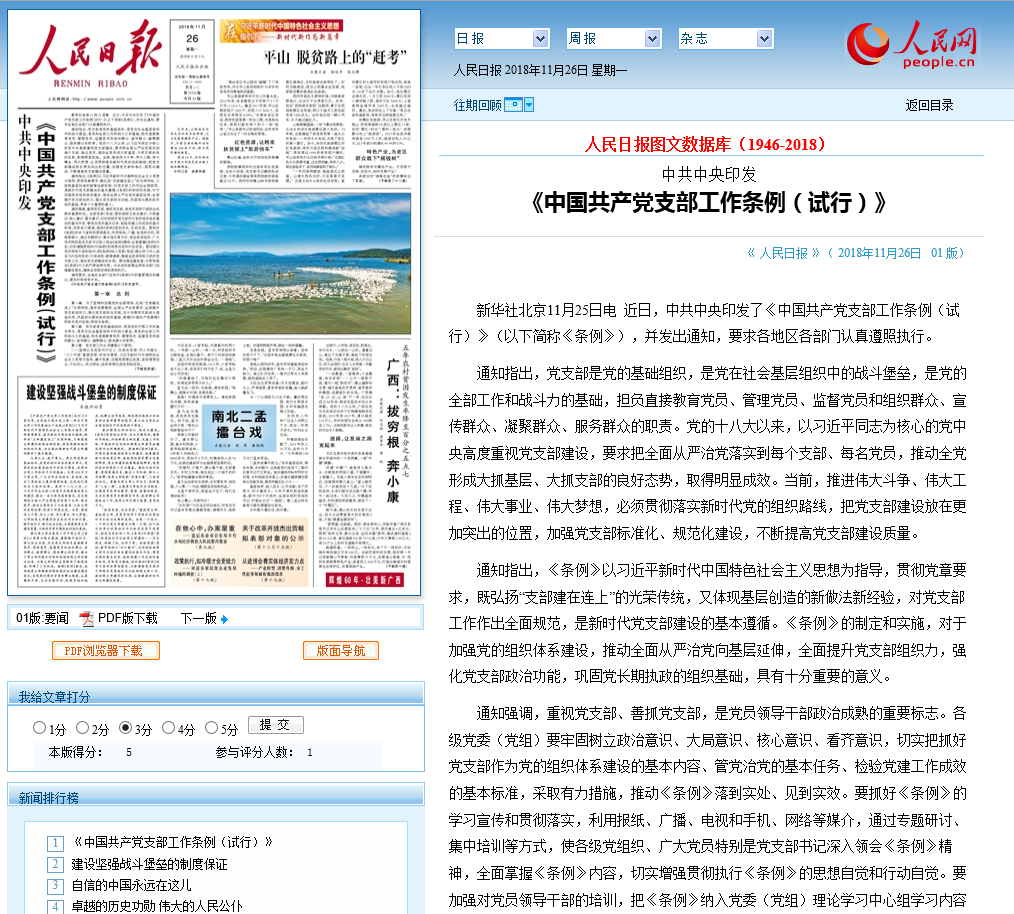1014x914 pixels.
Task: Select the 4分 radio button
Action: click(169, 728)
